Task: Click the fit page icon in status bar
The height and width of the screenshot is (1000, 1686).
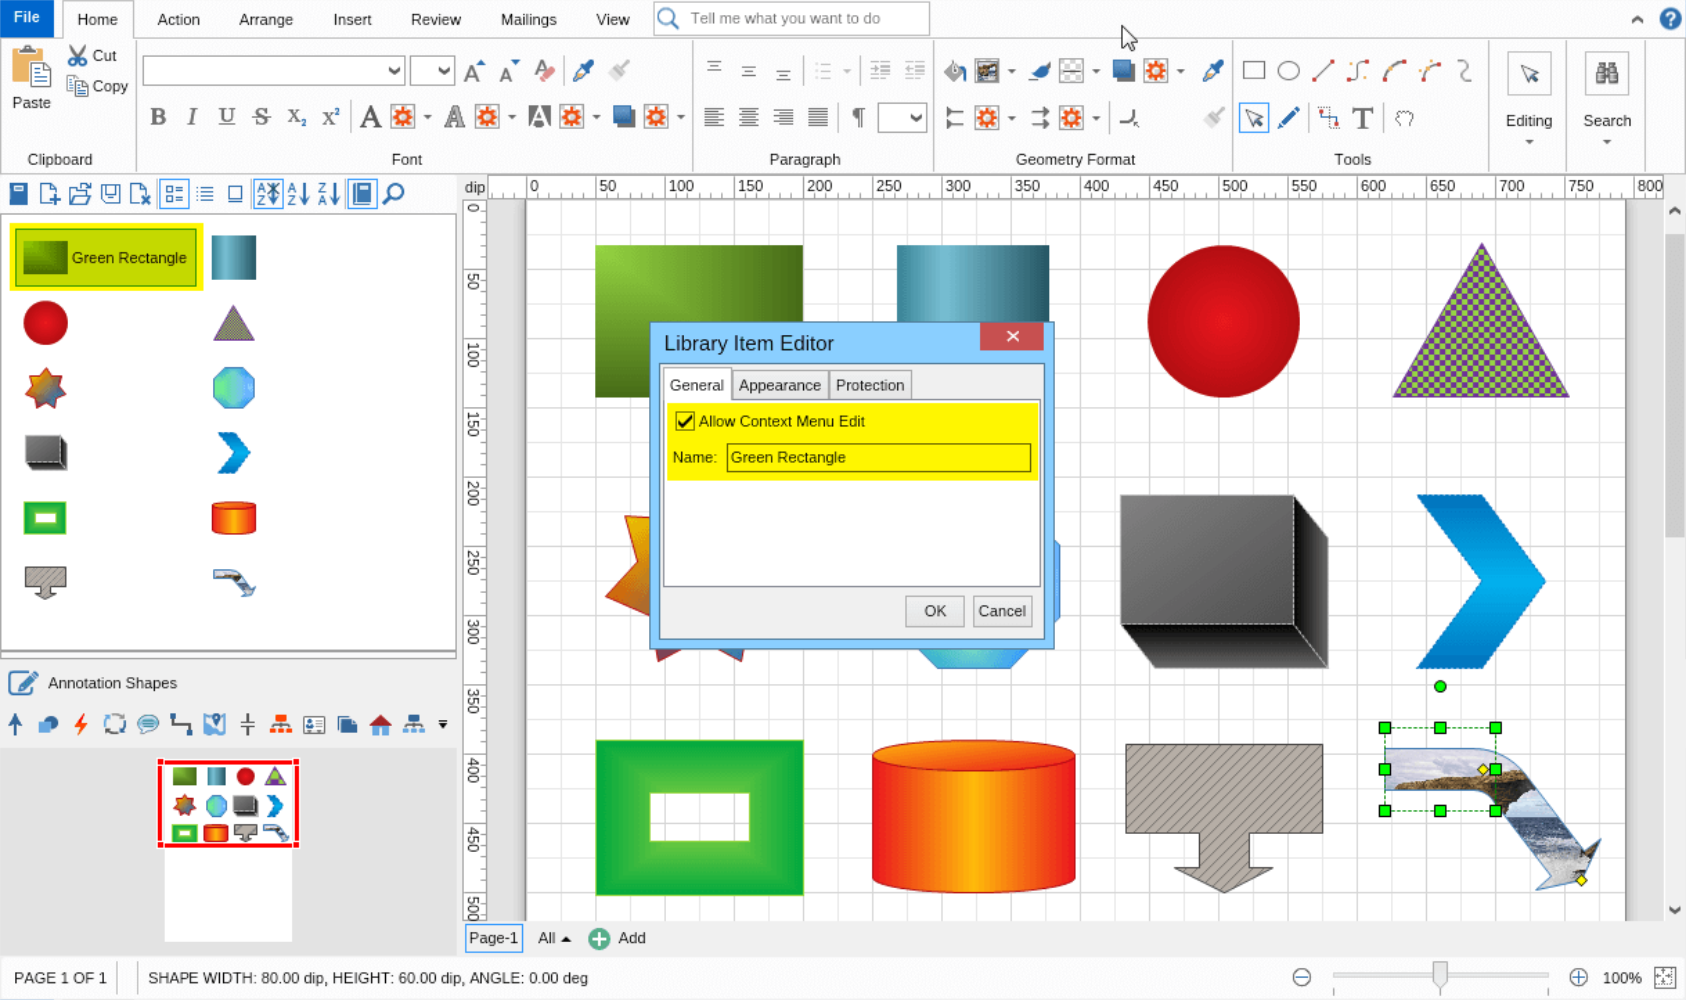Action: click(x=1665, y=977)
